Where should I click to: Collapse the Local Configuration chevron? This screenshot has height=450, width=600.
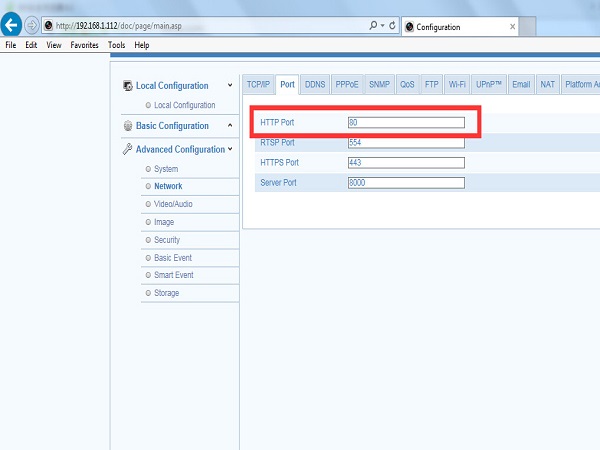click(x=230, y=85)
